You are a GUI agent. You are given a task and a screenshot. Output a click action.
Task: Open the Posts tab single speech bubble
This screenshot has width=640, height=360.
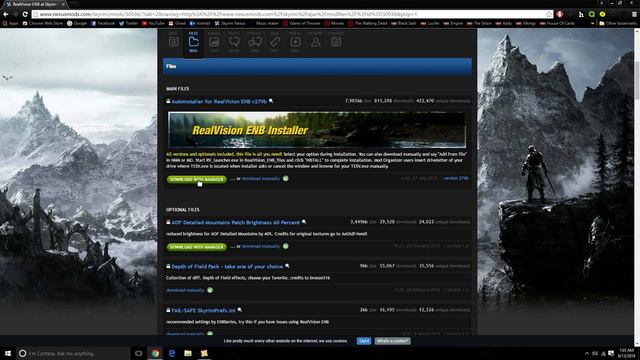(x=234, y=42)
